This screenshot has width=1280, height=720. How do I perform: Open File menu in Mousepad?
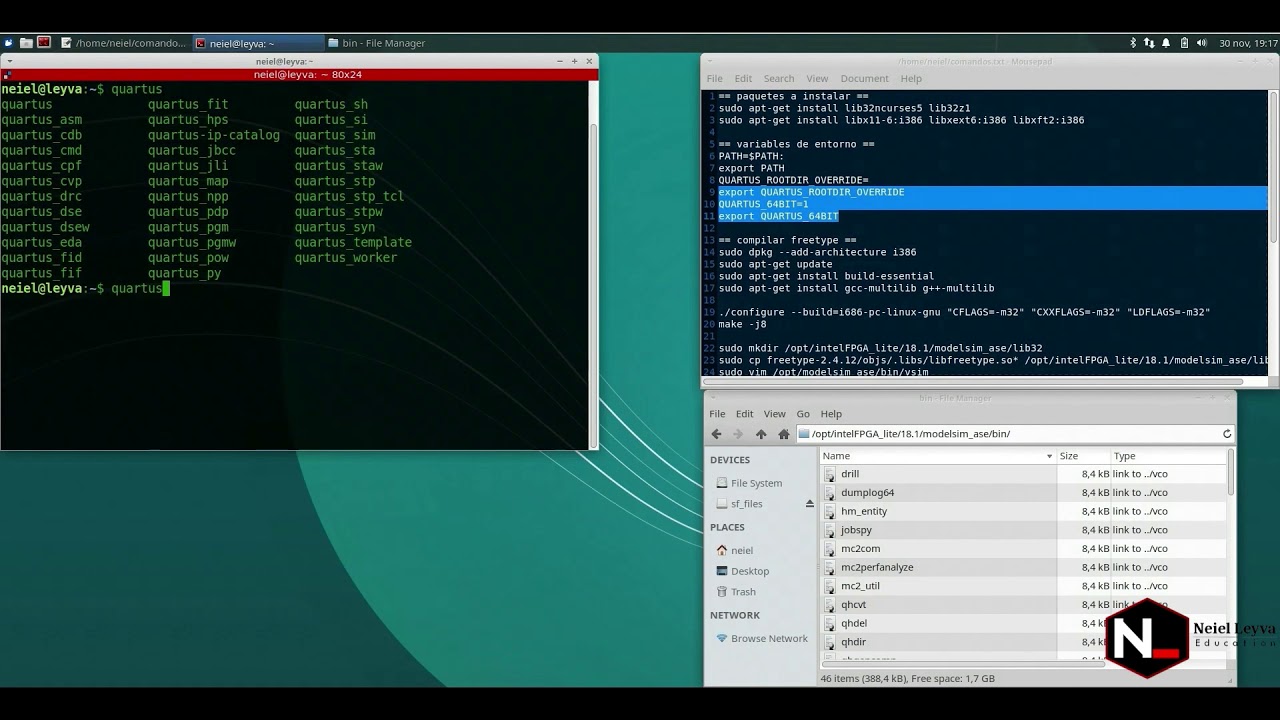715,79
